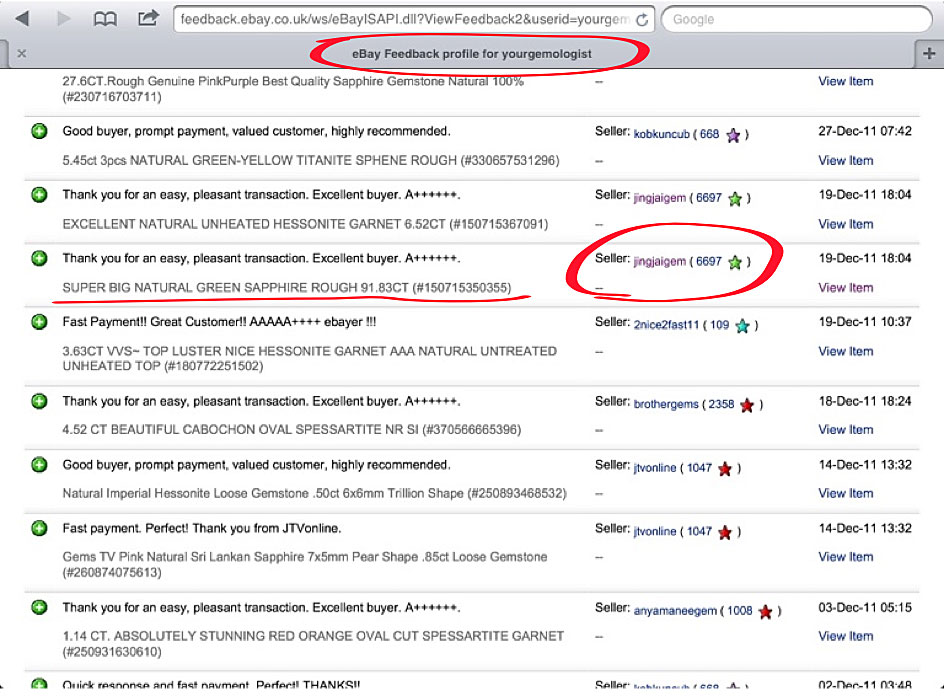Click red star beside brothergems score 2358
The image size is (944, 697).
[747, 405]
